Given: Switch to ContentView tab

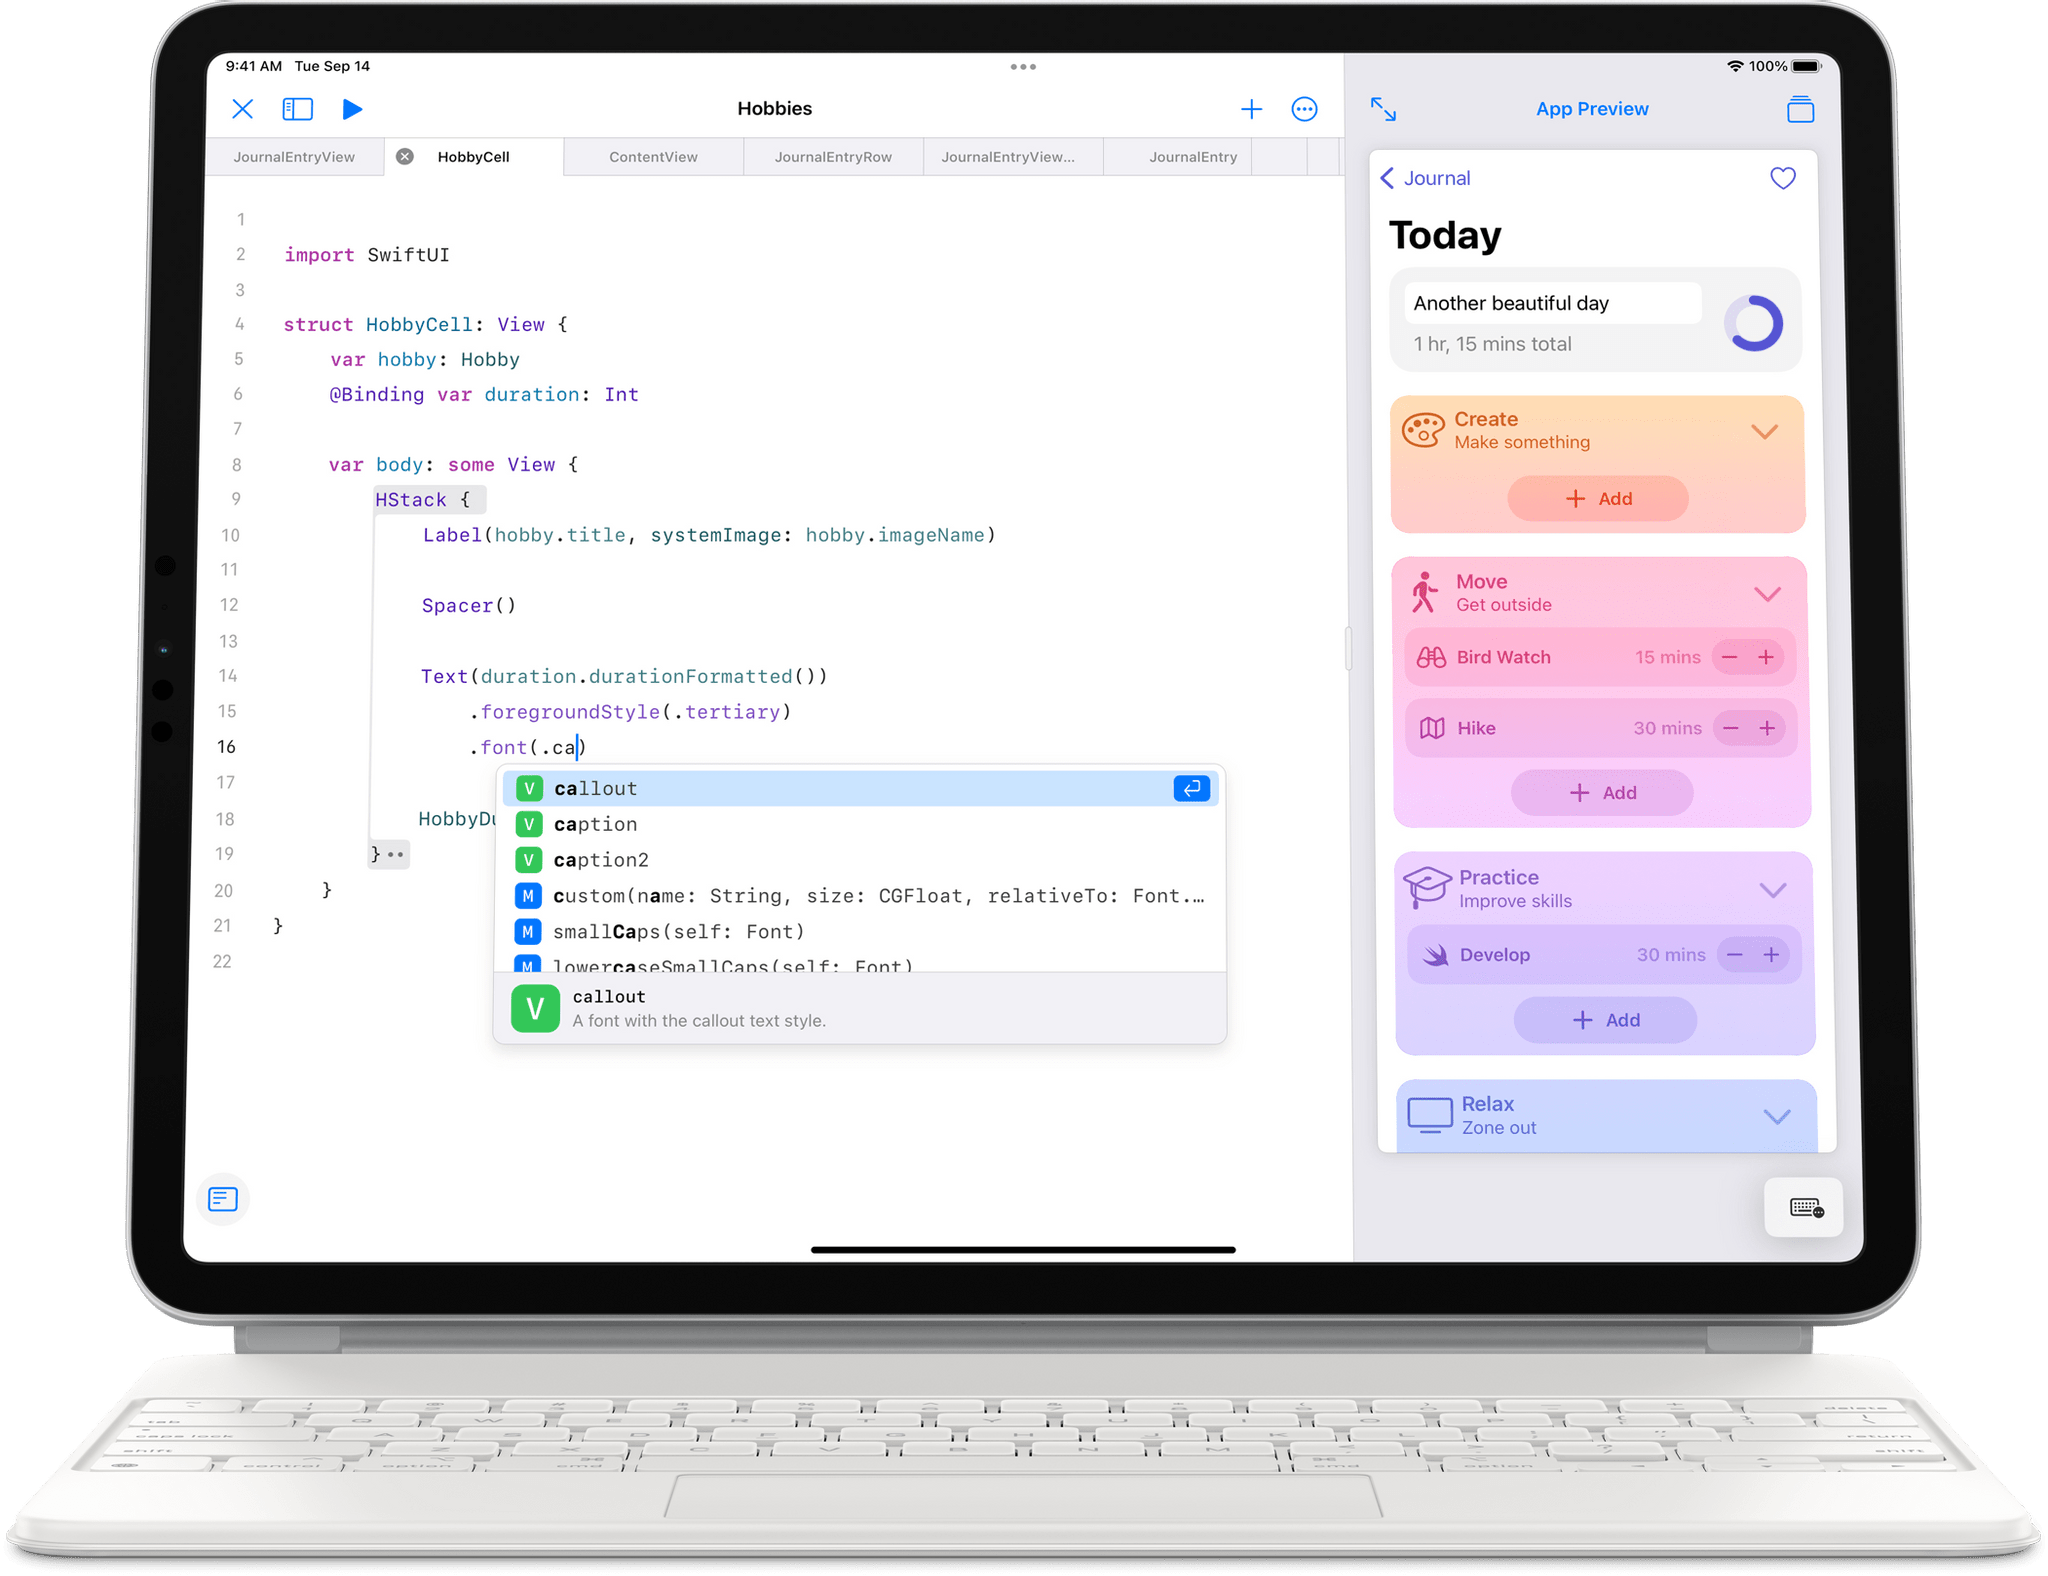Looking at the screenshot, I should coord(654,157).
